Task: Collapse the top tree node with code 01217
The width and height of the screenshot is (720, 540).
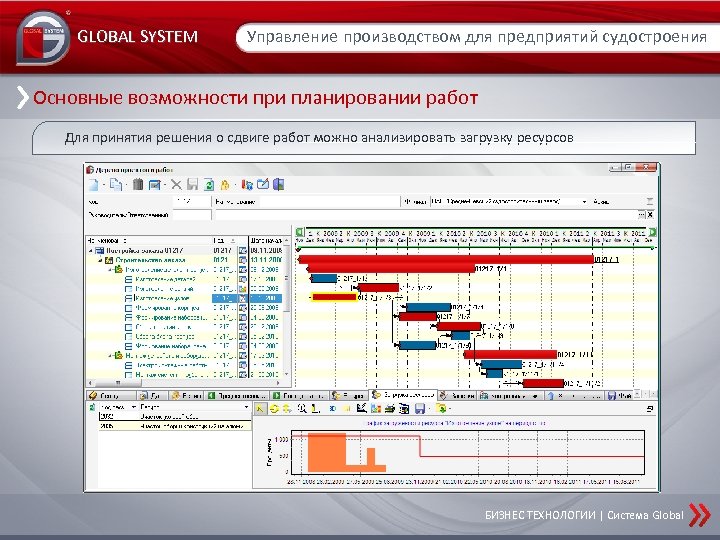Action: tap(90, 251)
